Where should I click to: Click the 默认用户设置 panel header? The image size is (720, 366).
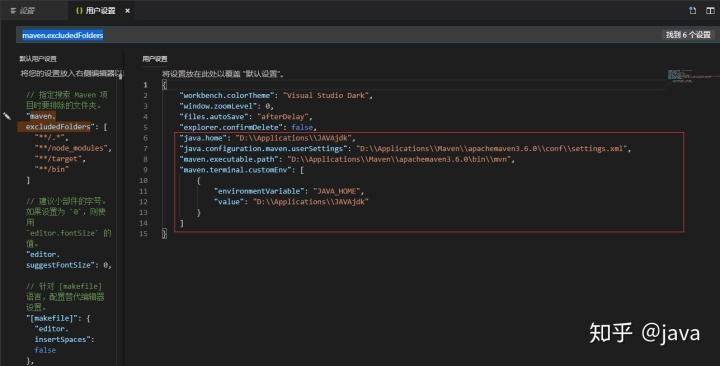[38, 59]
